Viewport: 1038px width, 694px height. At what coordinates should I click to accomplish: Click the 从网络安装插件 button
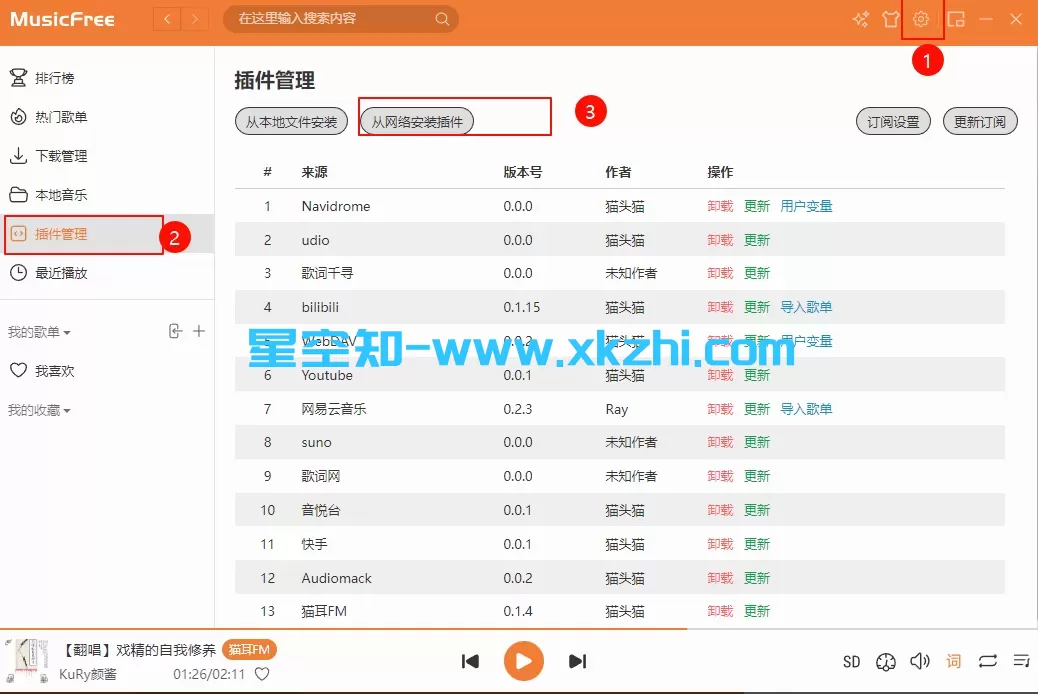tap(418, 120)
